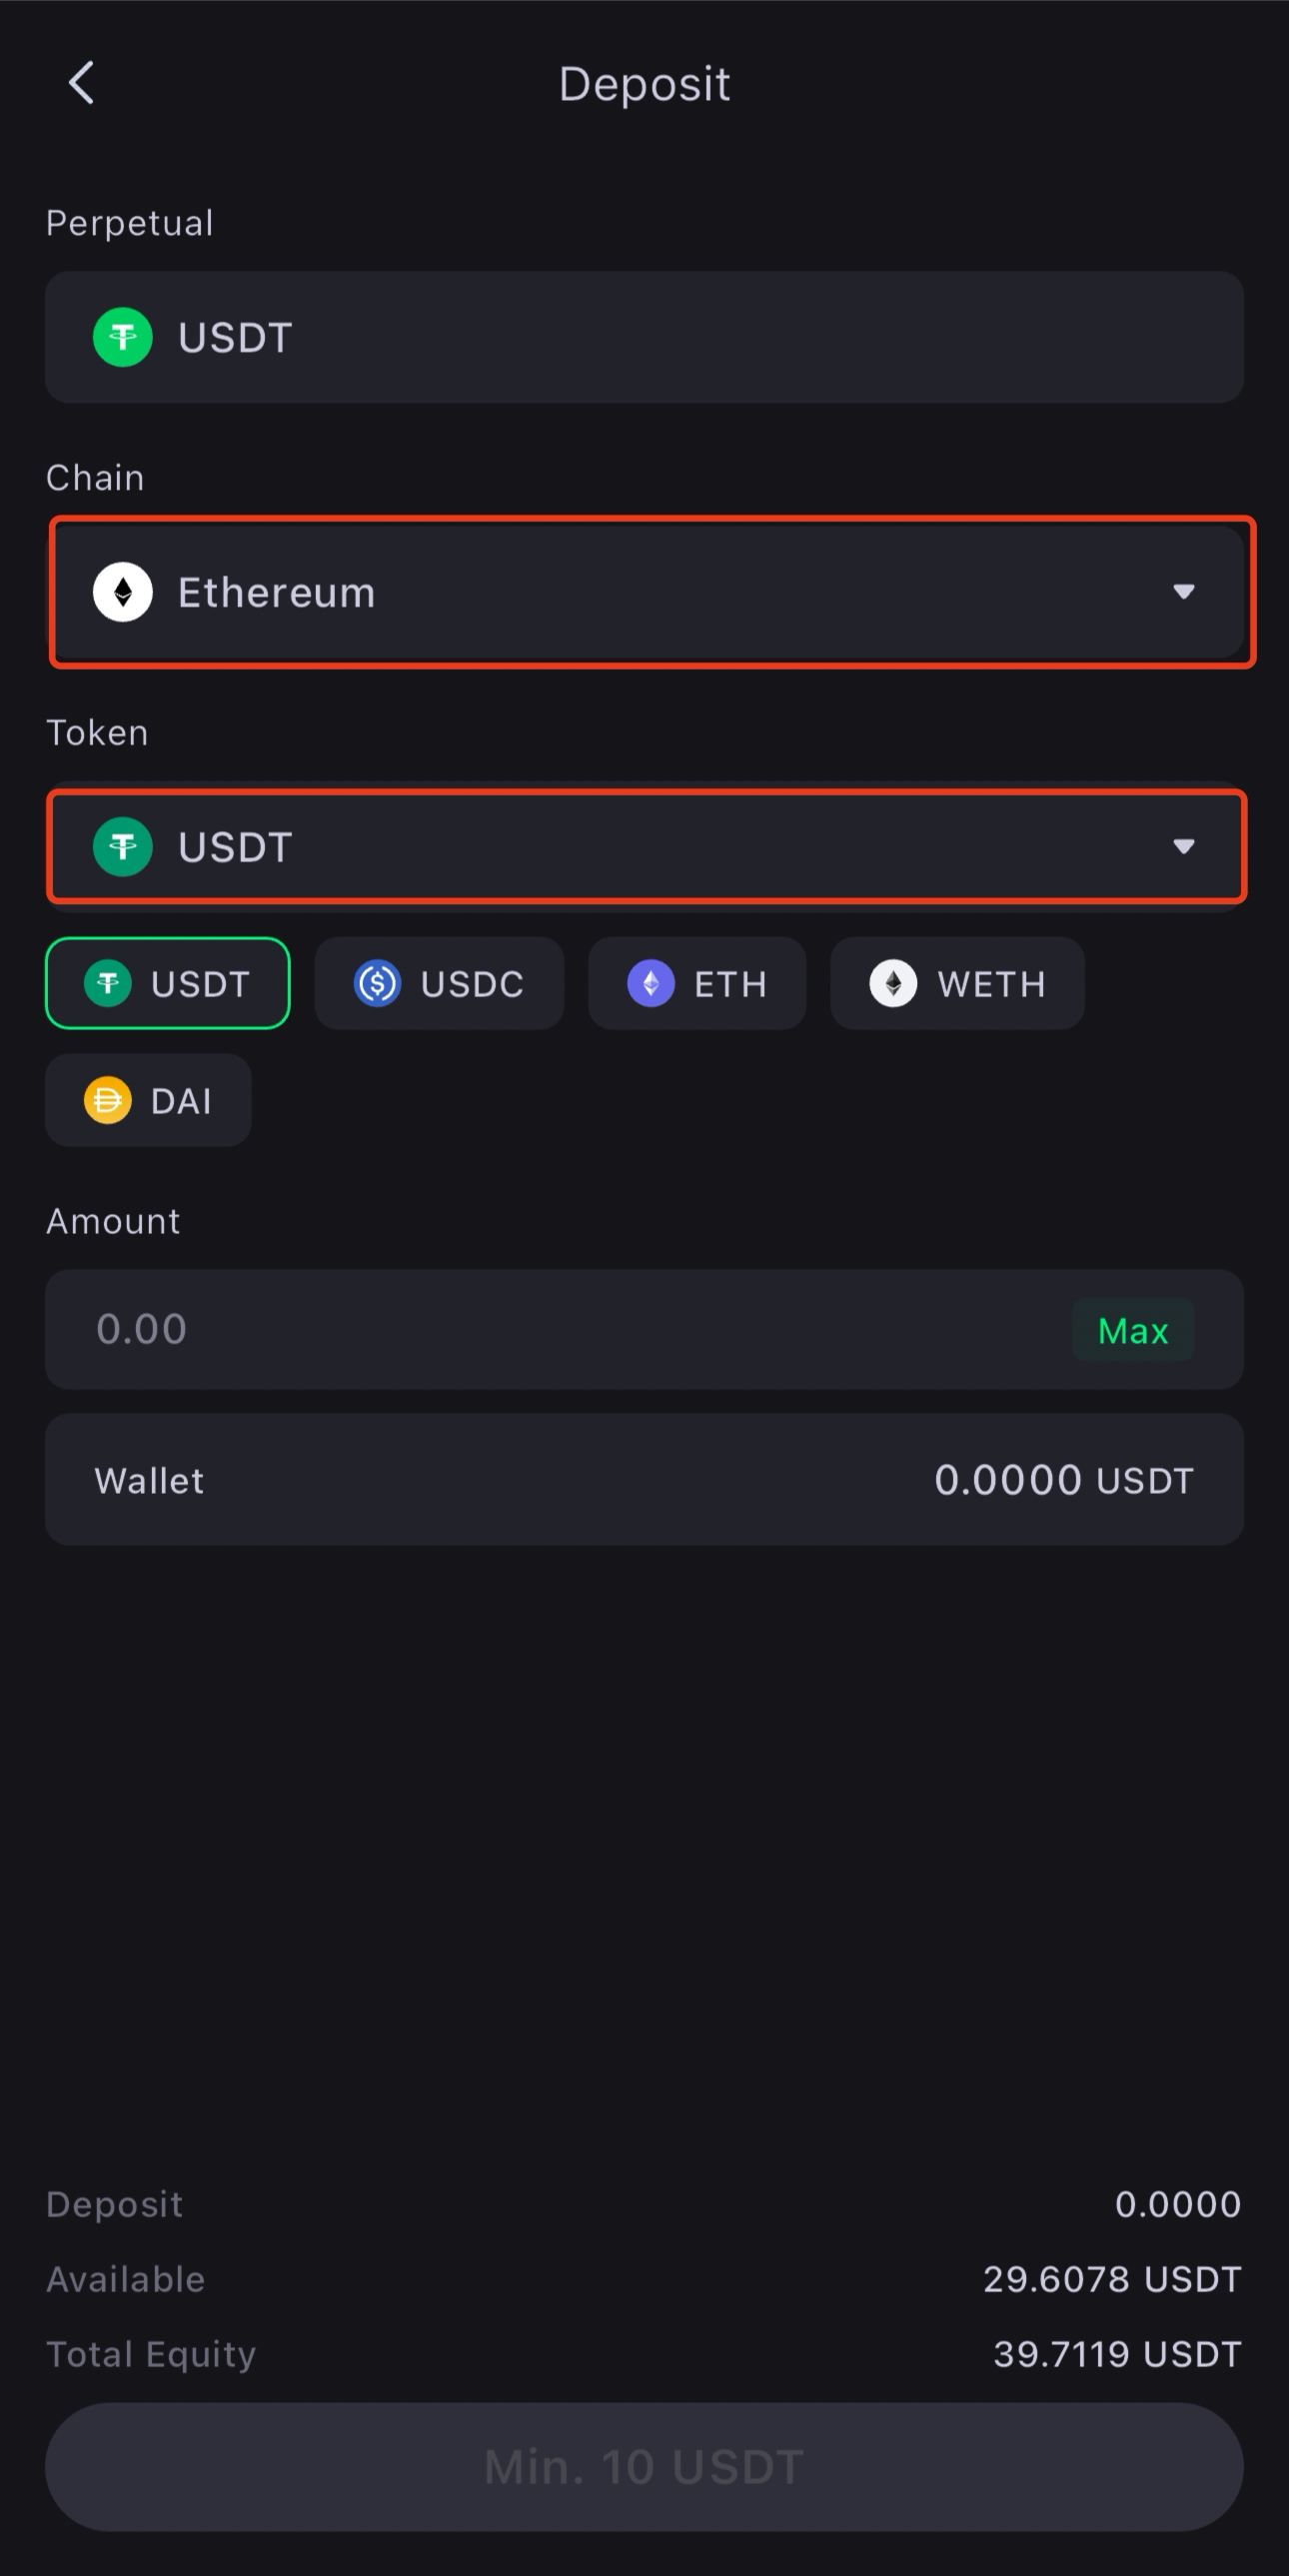The image size is (1289, 2576).
Task: Click the Ethereum logo in Chain selector
Action: pyautogui.click(x=123, y=592)
